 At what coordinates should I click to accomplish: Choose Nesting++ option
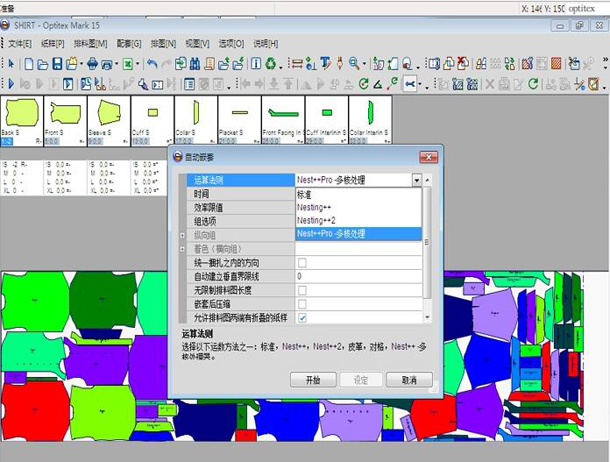358,207
